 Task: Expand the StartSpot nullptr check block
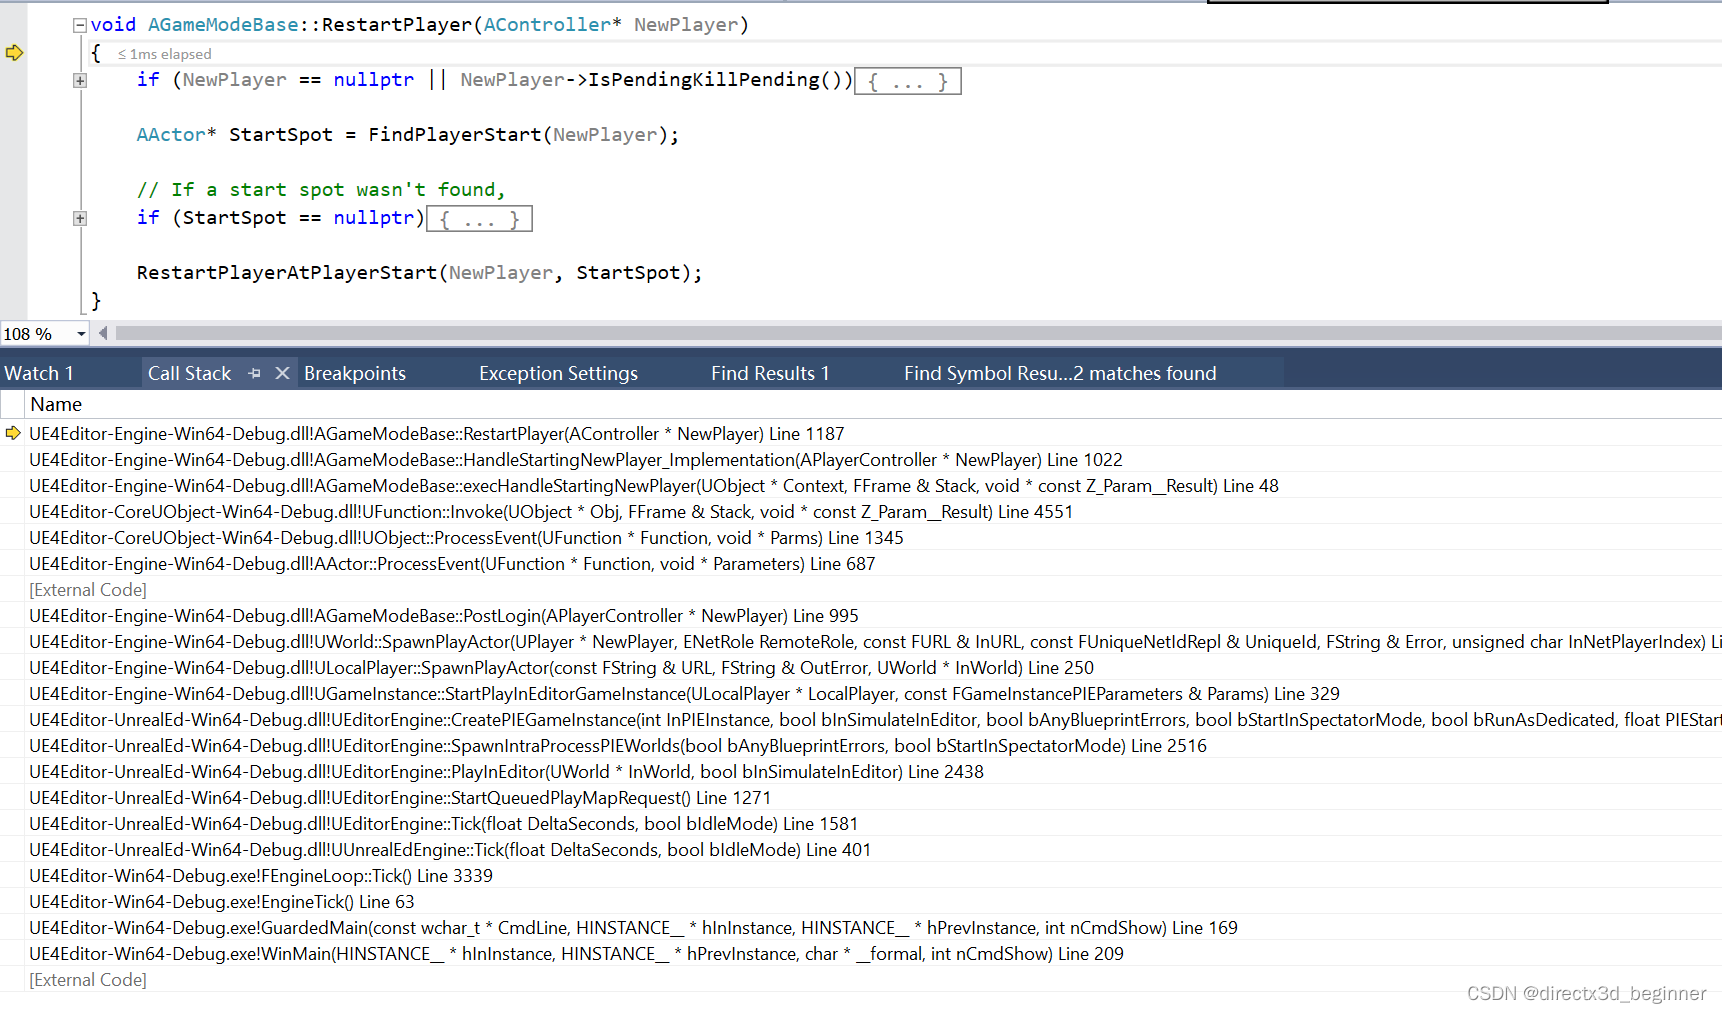pos(80,218)
